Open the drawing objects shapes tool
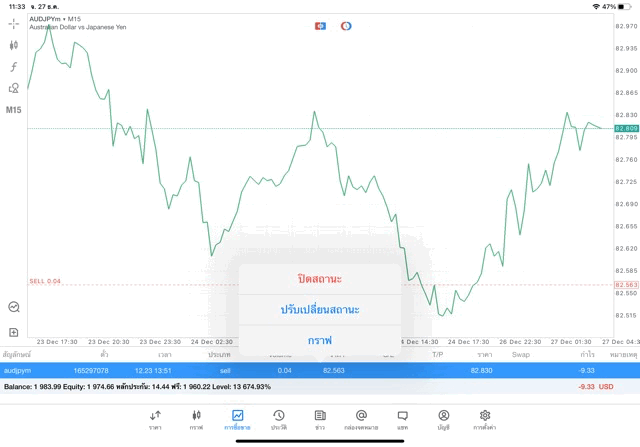The image size is (640, 447). (14, 88)
